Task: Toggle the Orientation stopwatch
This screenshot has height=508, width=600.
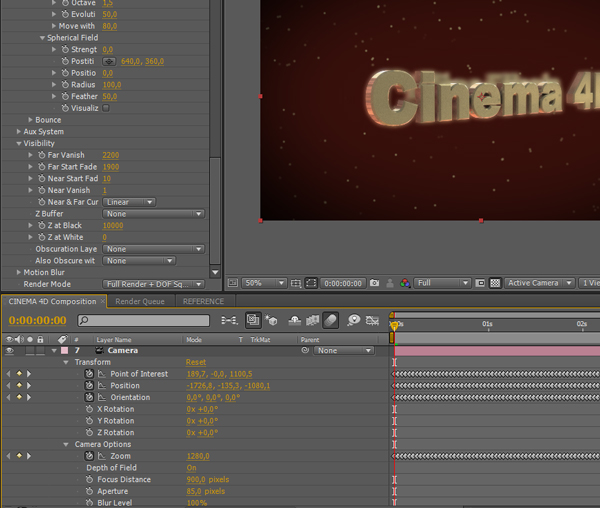Action: coord(89,397)
